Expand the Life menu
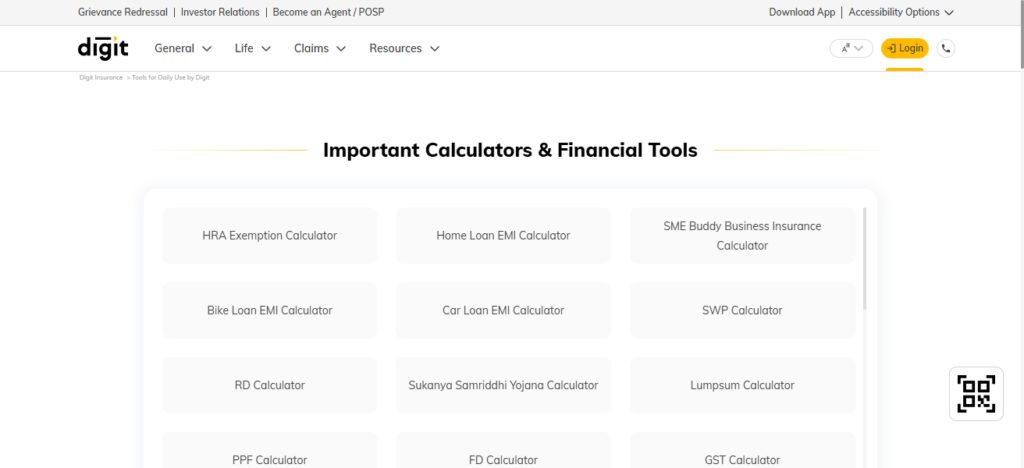The height and width of the screenshot is (468, 1024). pyautogui.click(x=253, y=48)
